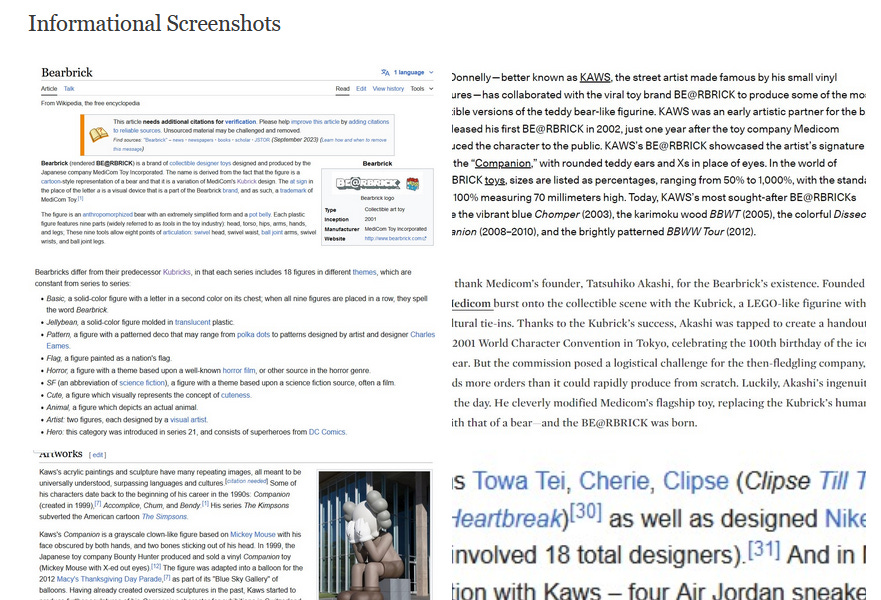Click the 'science fiction' link
This screenshot has height=600, width=881.
[143, 383]
